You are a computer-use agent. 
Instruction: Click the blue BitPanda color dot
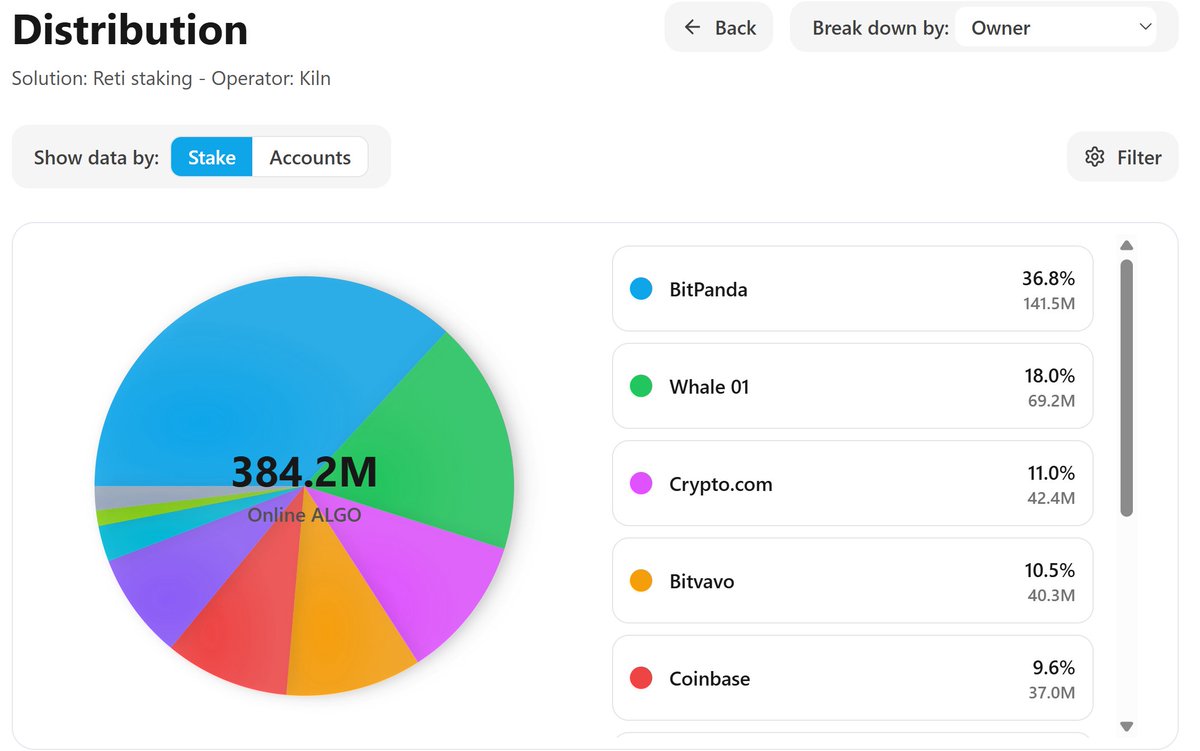tap(641, 289)
